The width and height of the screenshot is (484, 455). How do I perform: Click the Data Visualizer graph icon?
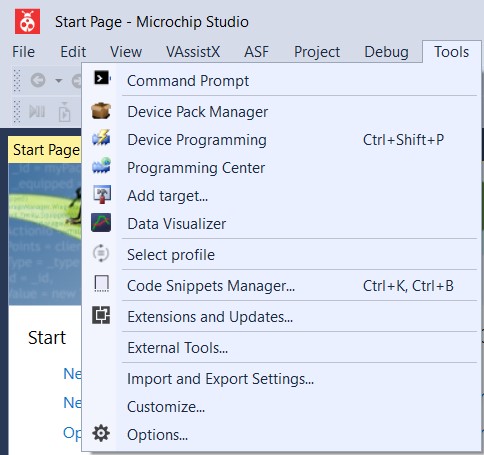[101, 223]
